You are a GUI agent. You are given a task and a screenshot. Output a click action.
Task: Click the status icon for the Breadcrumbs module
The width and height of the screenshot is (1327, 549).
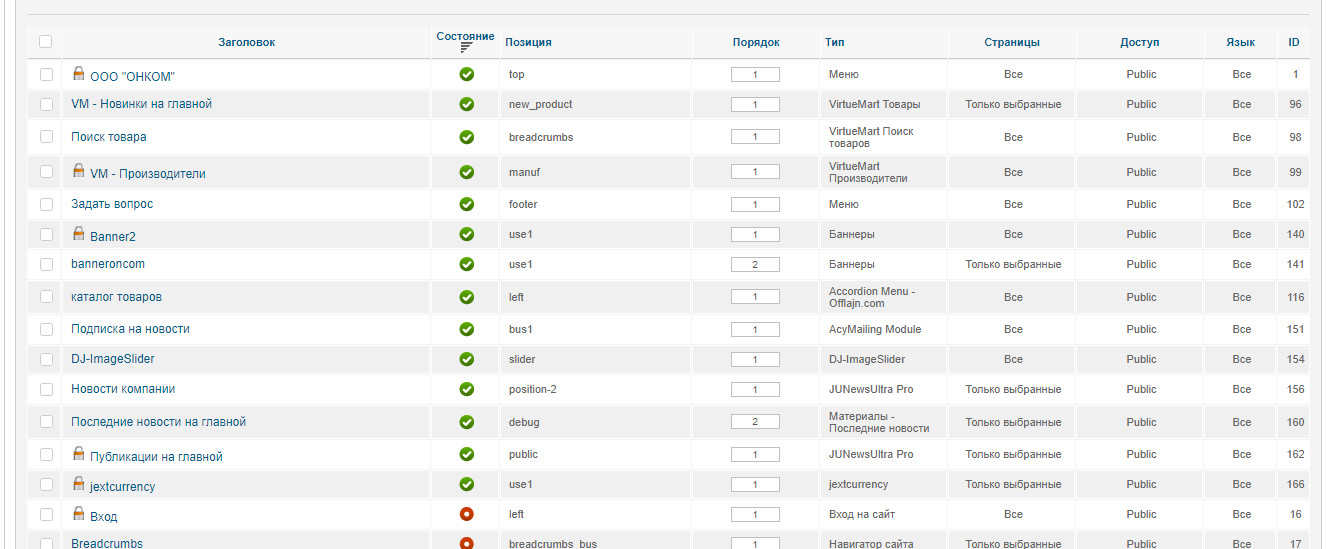pyautogui.click(x=466, y=543)
